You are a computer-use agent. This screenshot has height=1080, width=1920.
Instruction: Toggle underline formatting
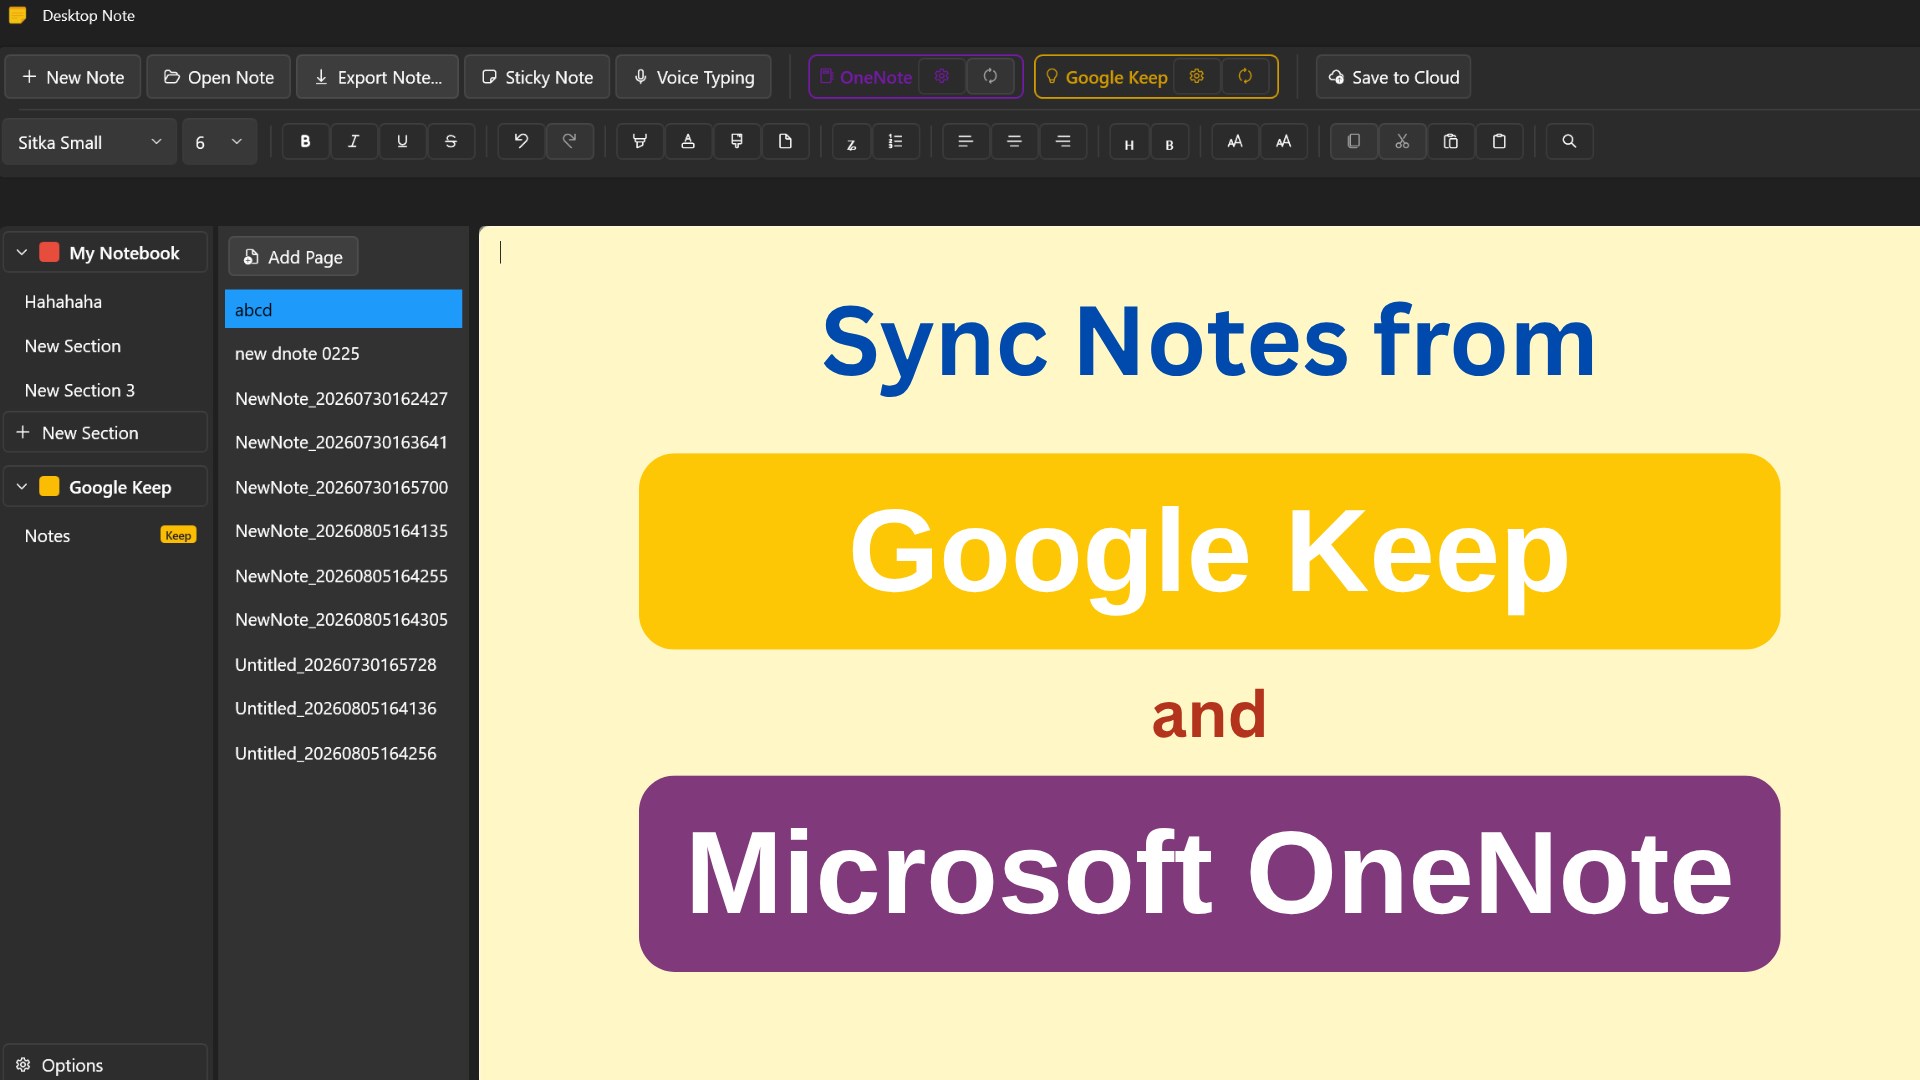pyautogui.click(x=402, y=142)
